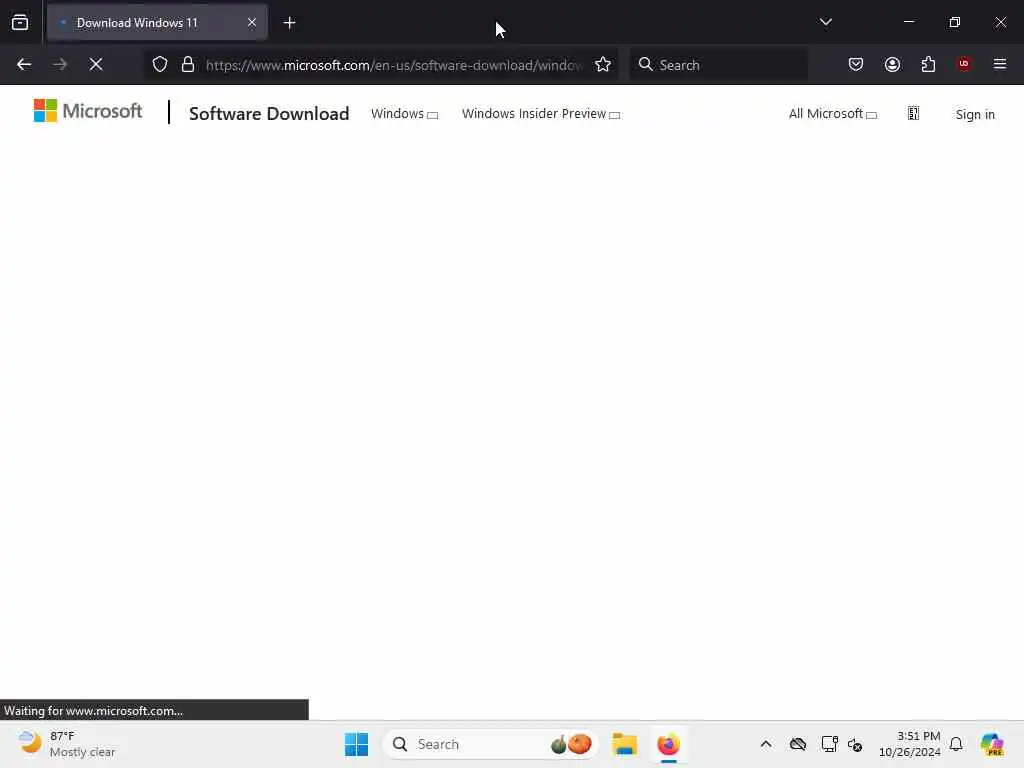Stop loading the page
This screenshot has height=768, width=1024.
tap(96, 64)
